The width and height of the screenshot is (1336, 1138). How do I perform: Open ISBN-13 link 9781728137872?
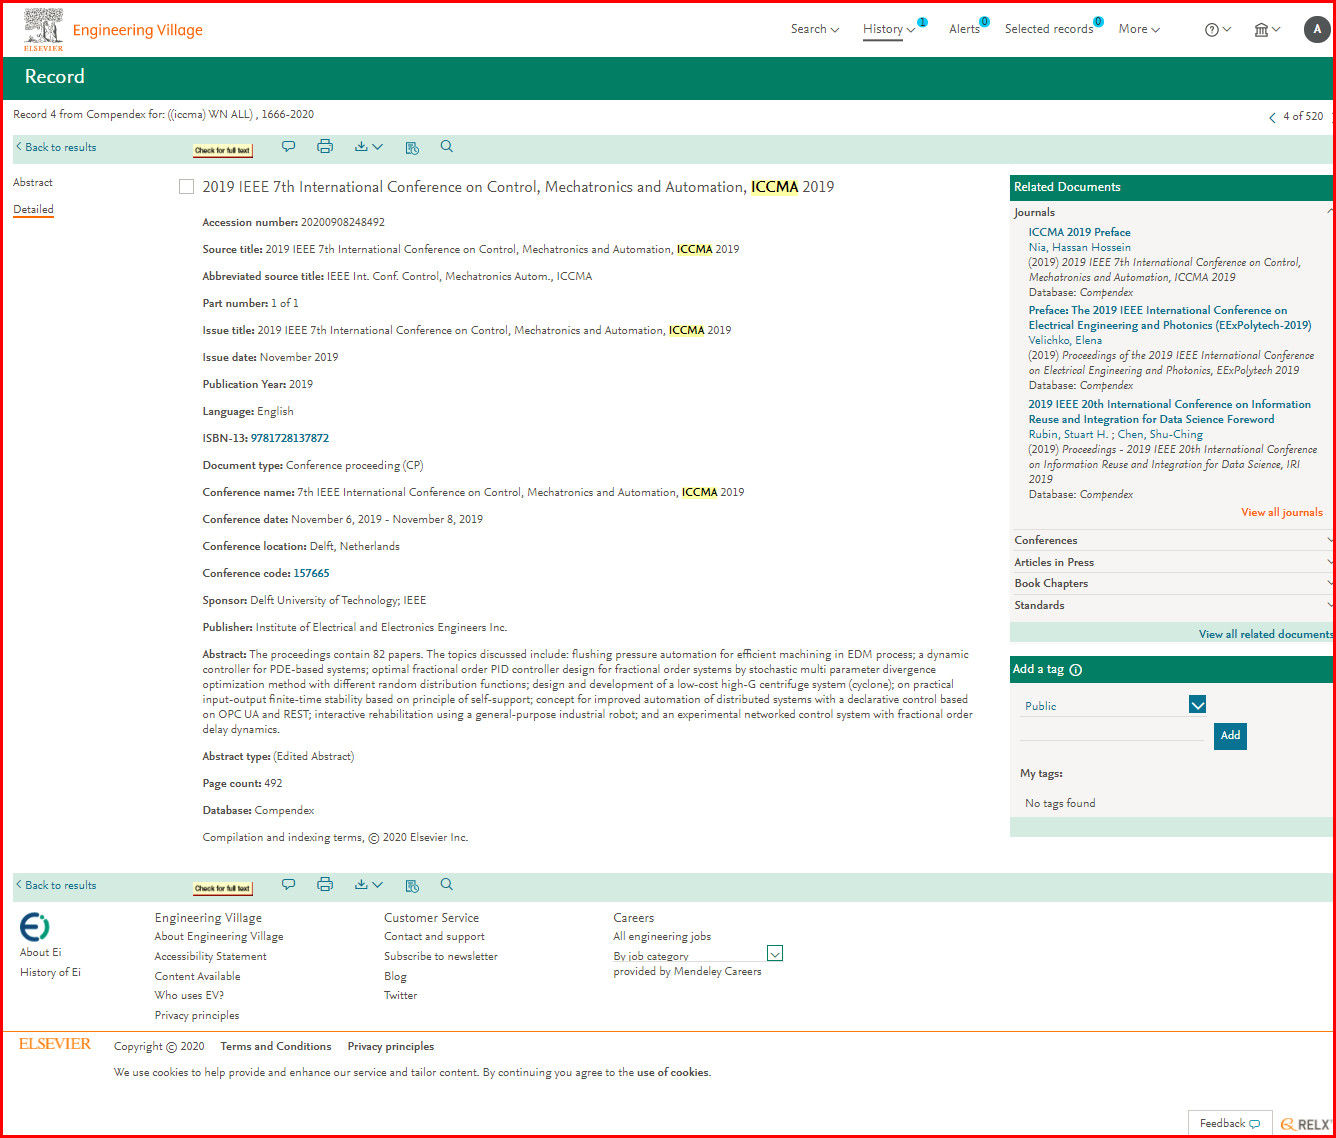[290, 438]
